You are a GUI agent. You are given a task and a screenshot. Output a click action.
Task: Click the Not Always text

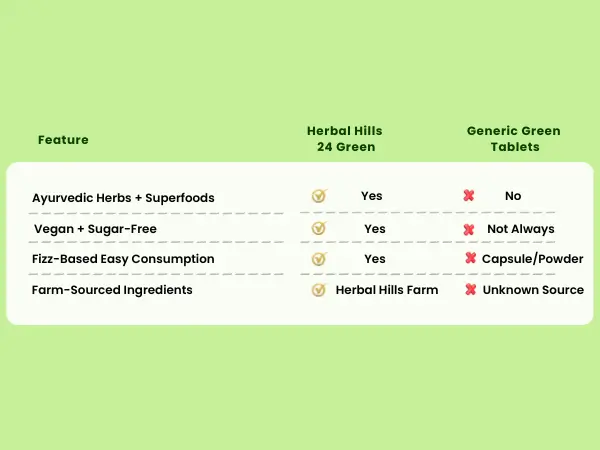pos(521,229)
